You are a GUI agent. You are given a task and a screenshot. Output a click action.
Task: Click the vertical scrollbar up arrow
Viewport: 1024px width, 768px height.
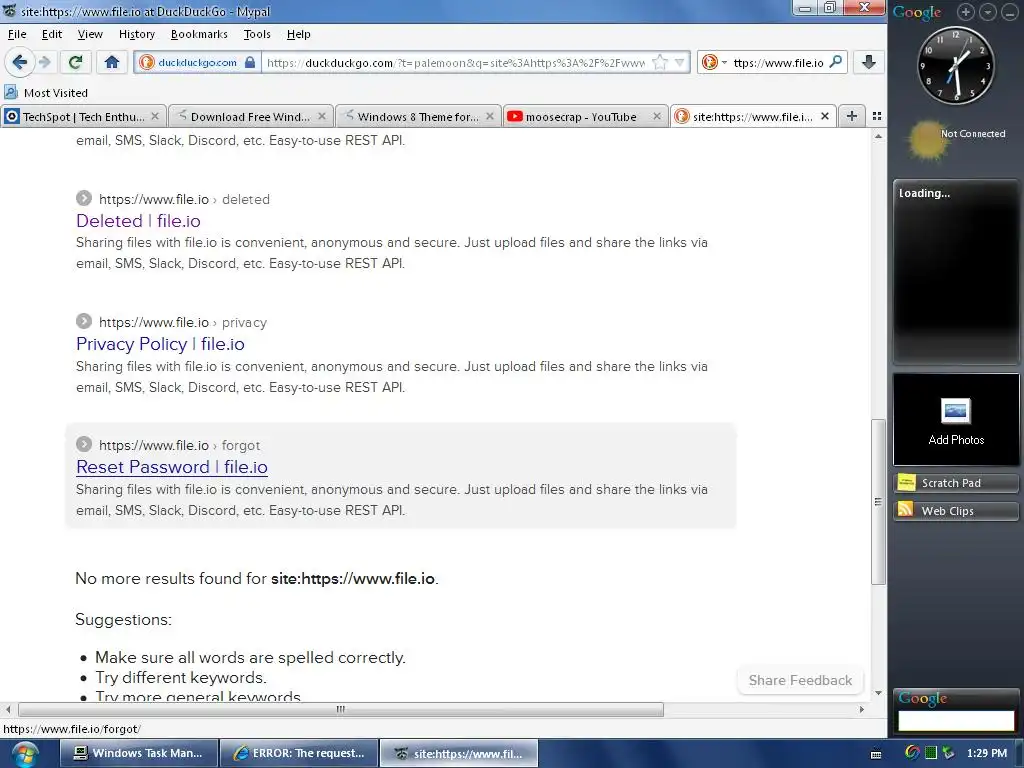tap(878, 136)
